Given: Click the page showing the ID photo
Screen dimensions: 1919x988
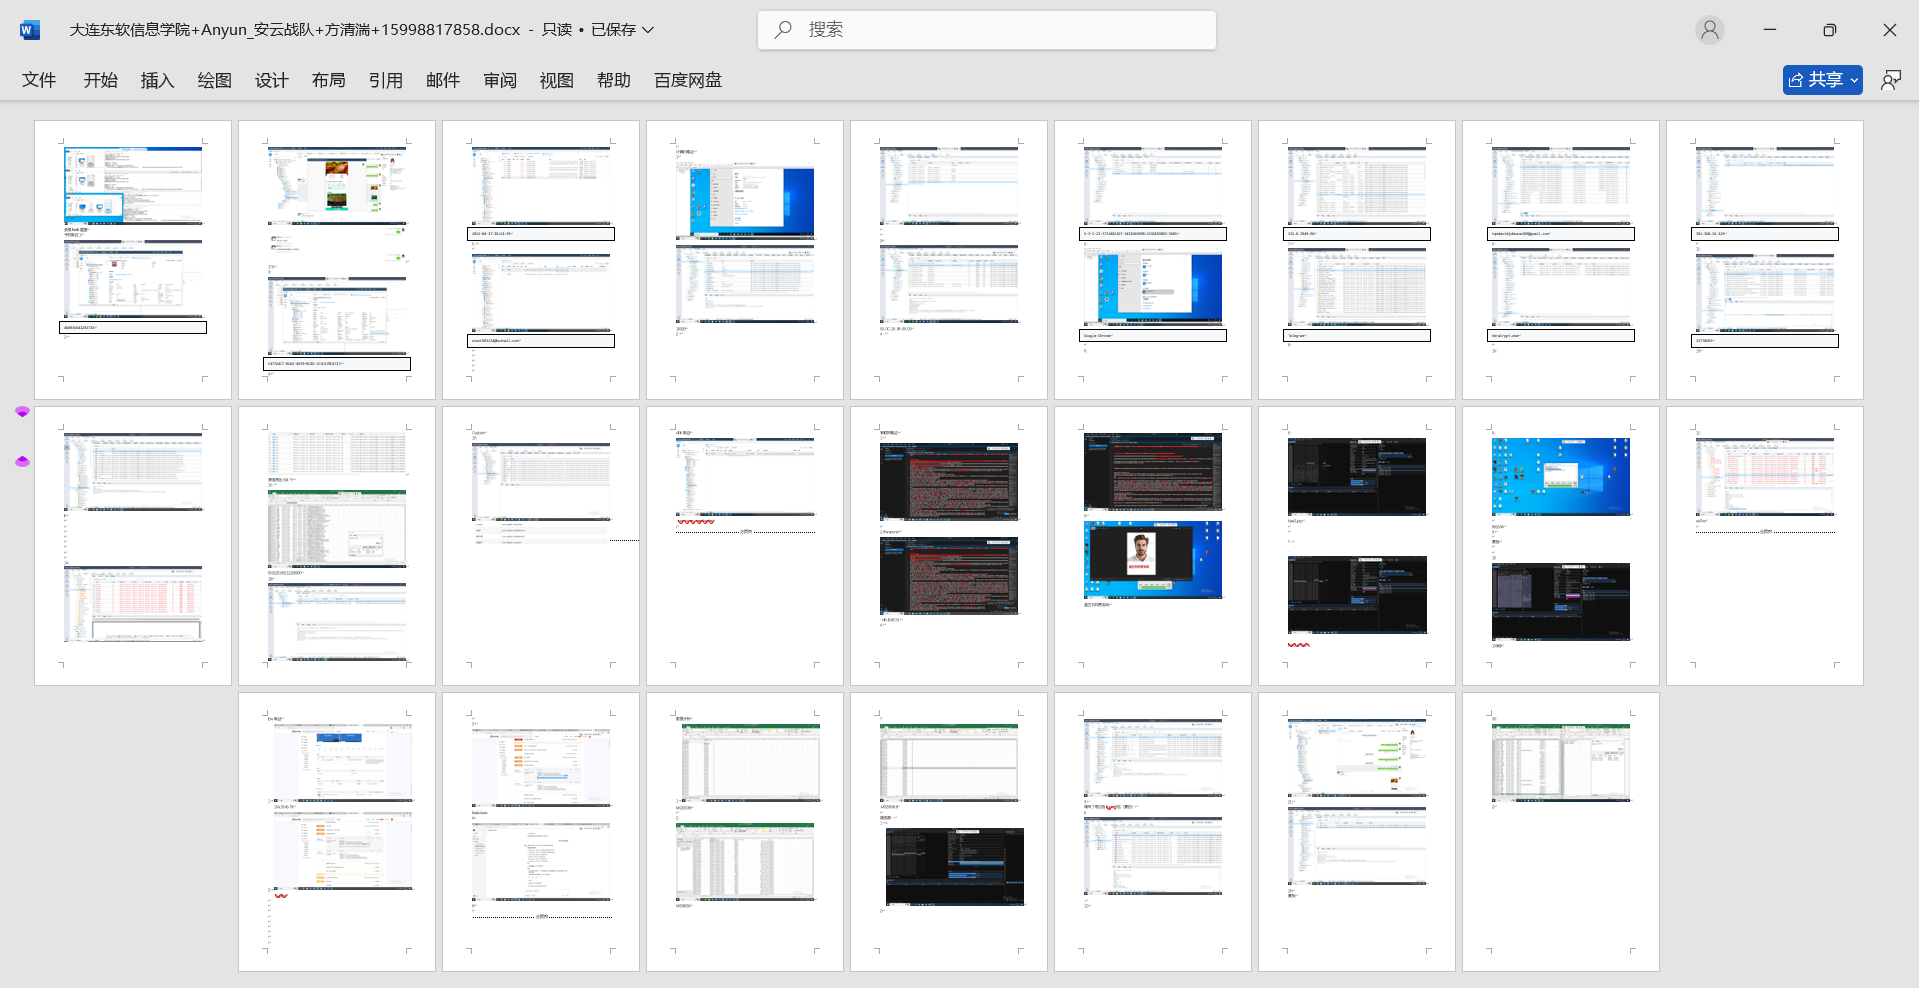Looking at the screenshot, I should (x=1152, y=545).
